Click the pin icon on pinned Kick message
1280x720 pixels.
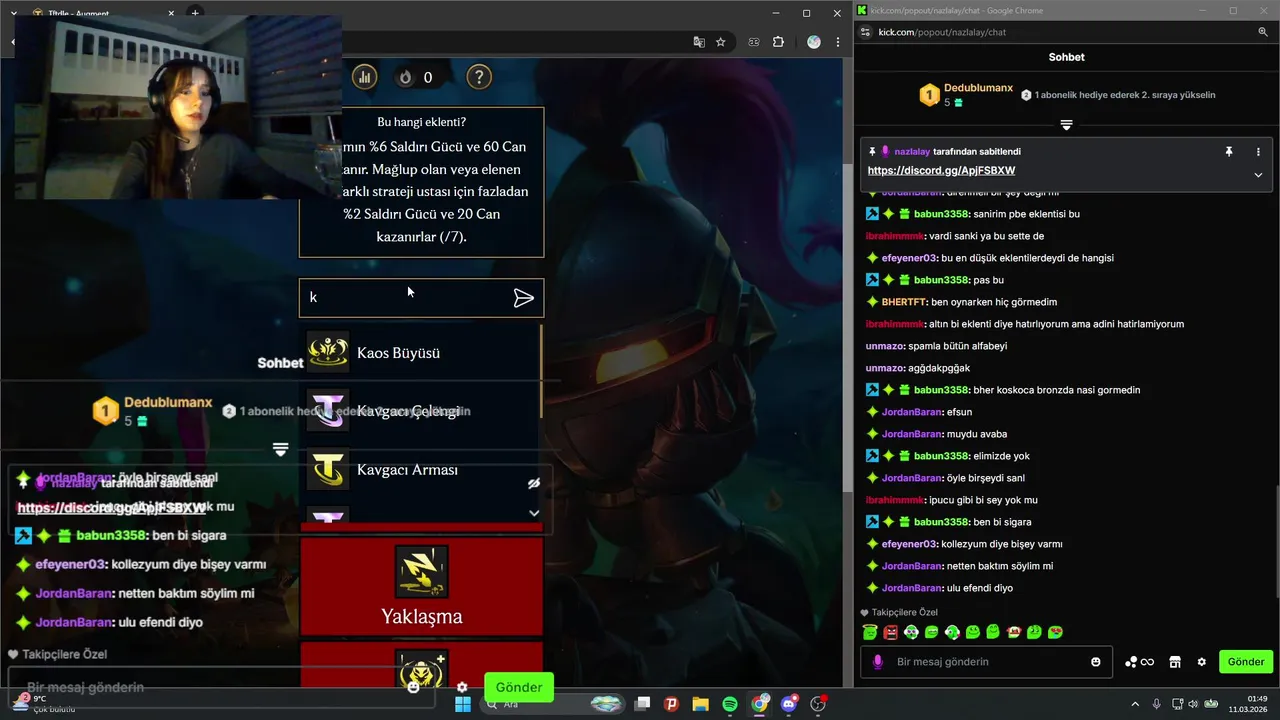click(1229, 152)
